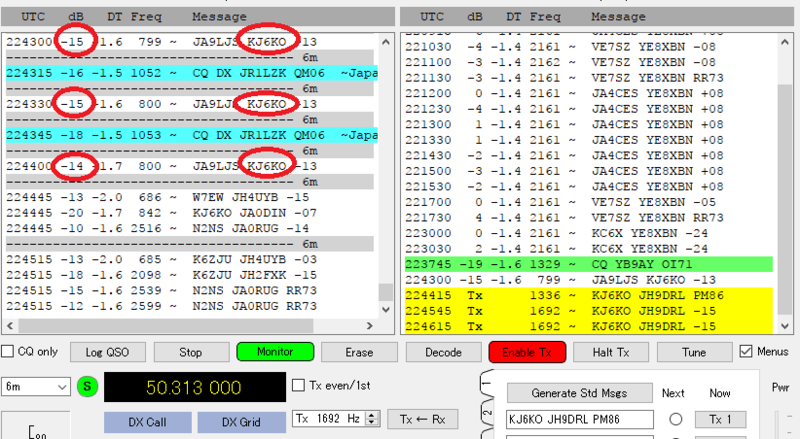Click the Log QSO button

click(107, 352)
